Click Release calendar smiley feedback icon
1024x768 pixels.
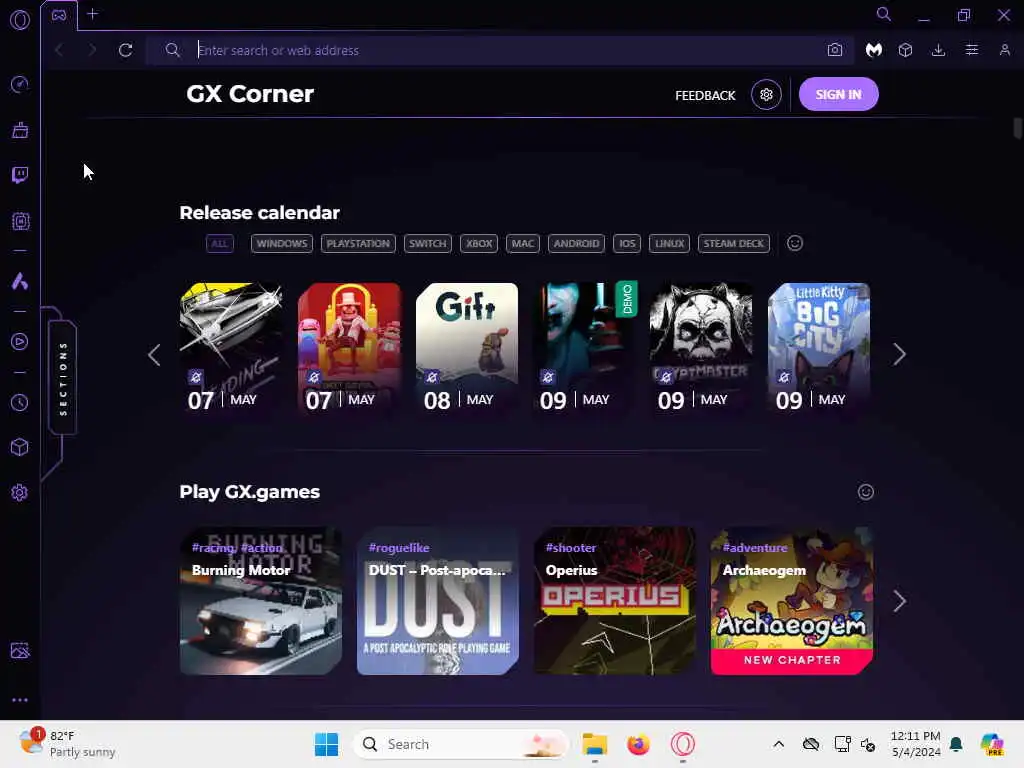click(x=795, y=243)
